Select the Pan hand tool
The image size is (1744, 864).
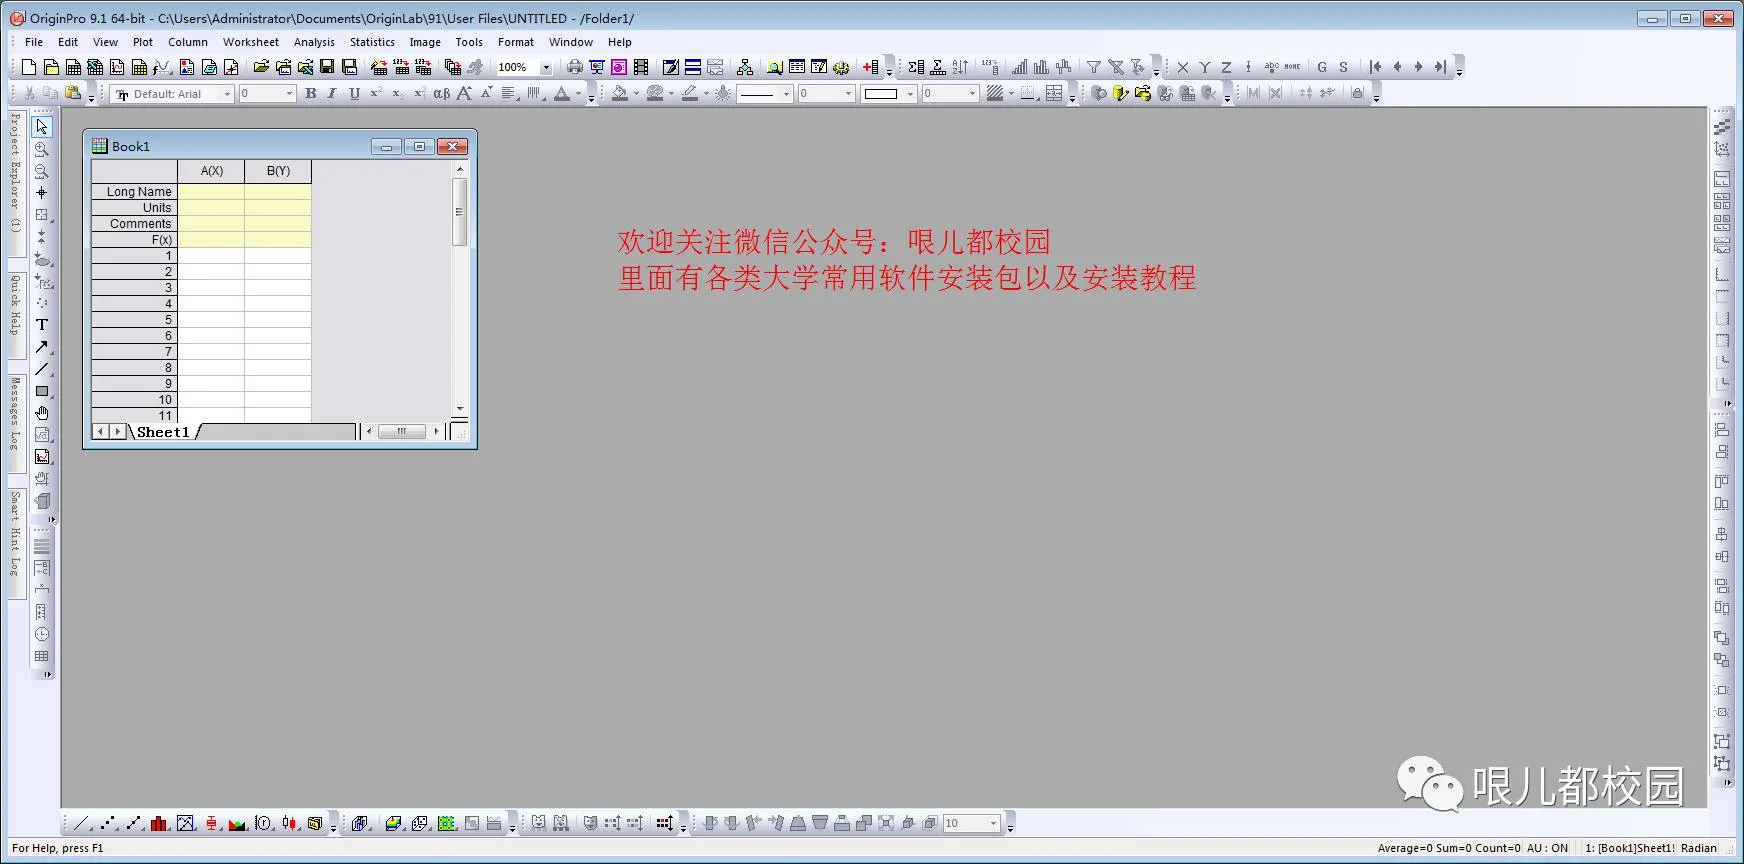[42, 413]
